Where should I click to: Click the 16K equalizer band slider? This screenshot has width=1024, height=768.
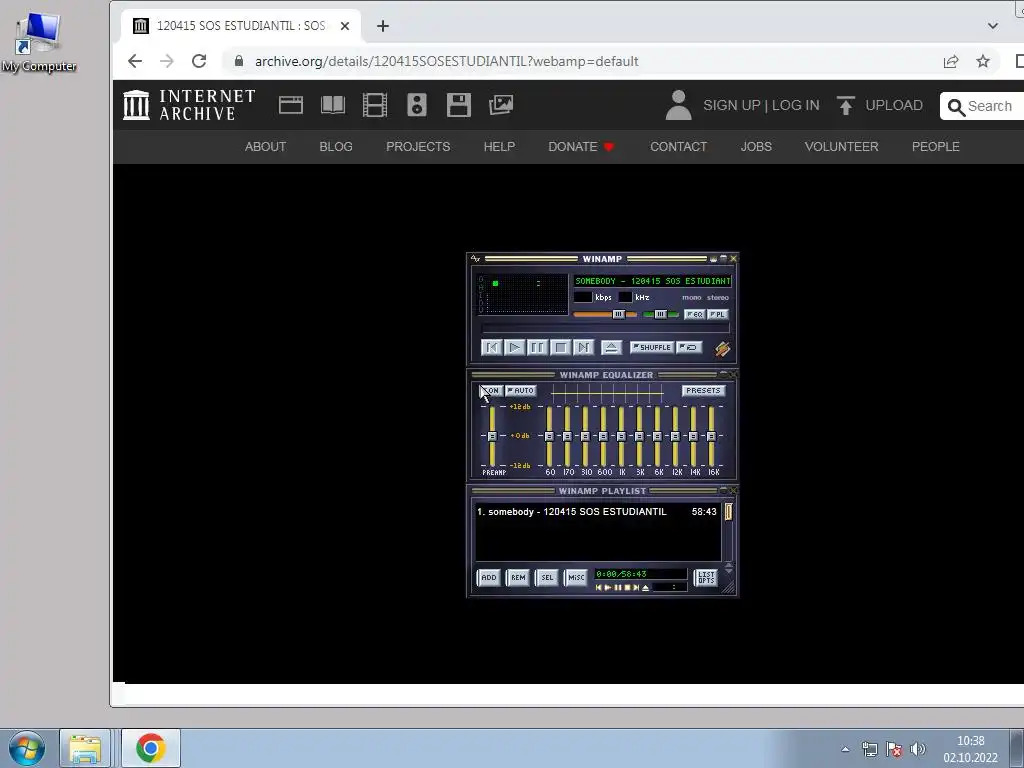[711, 436]
